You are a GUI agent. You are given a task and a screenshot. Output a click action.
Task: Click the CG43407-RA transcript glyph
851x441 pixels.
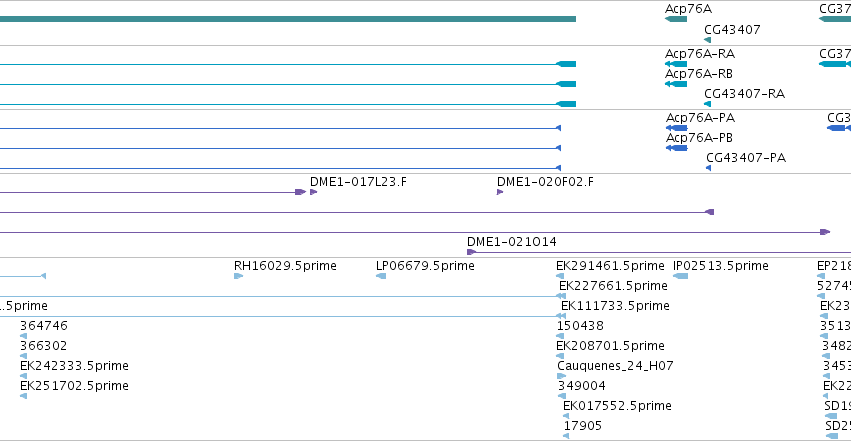point(707,104)
